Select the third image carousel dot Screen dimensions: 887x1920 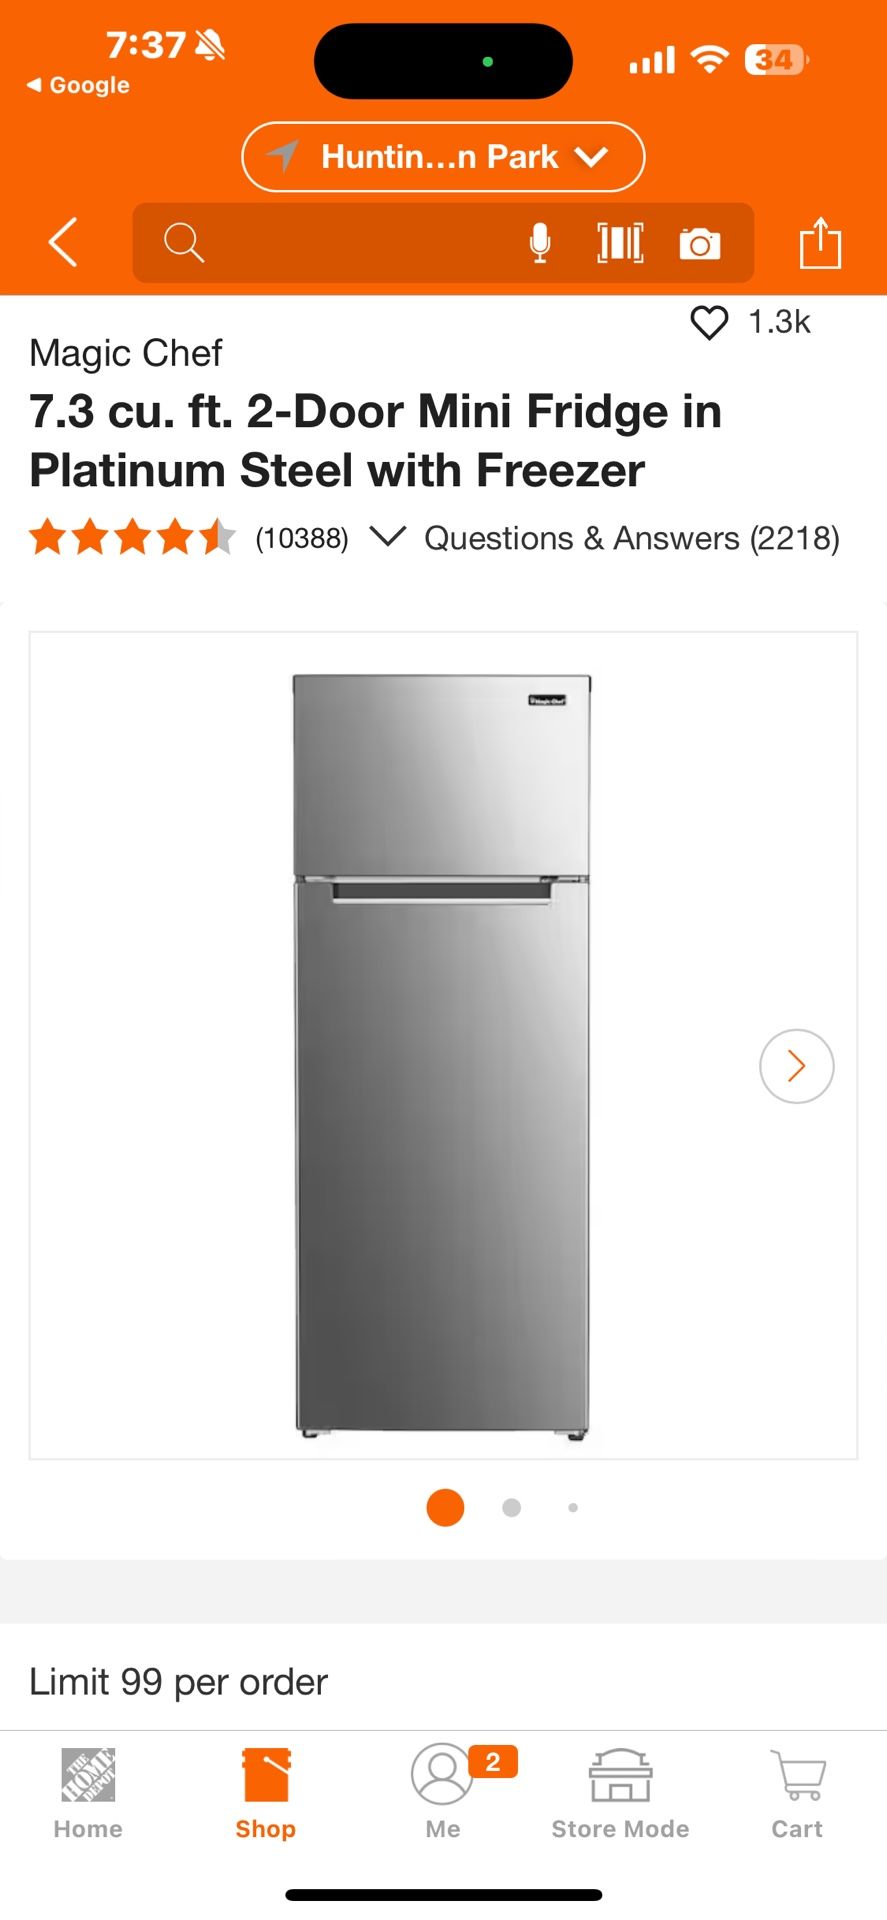pos(573,1507)
